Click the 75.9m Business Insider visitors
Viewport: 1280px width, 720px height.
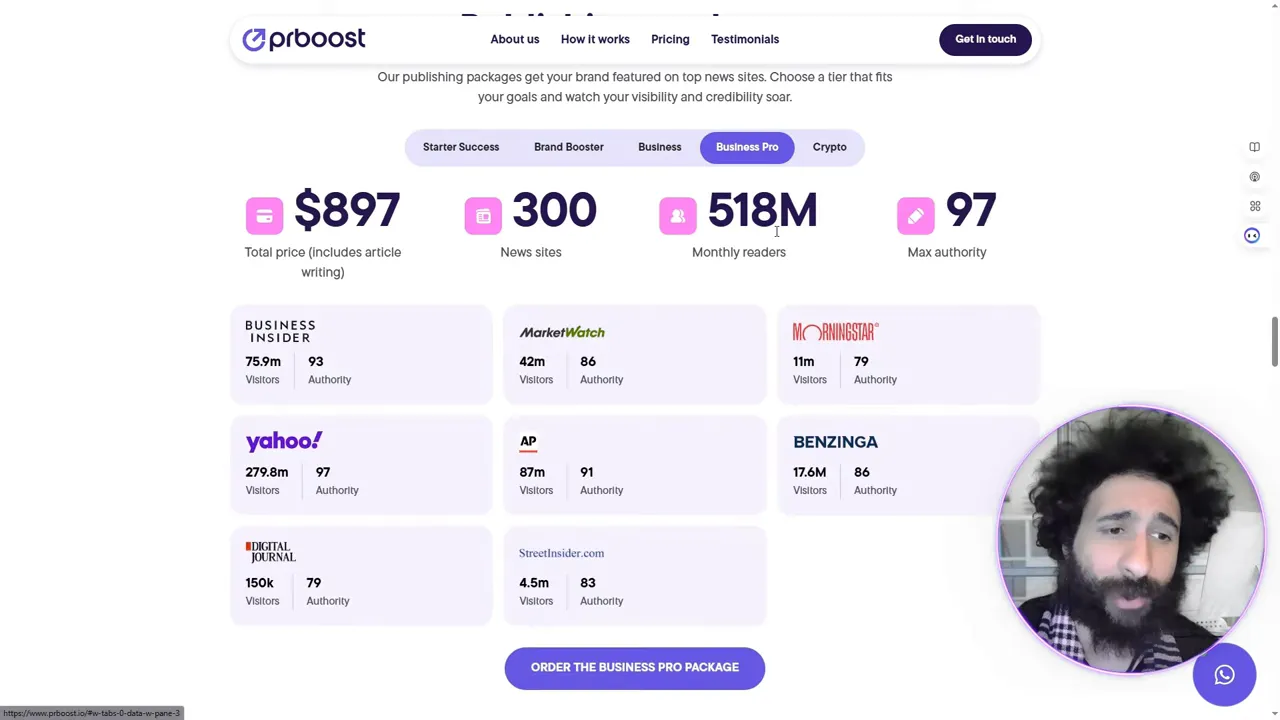(263, 361)
